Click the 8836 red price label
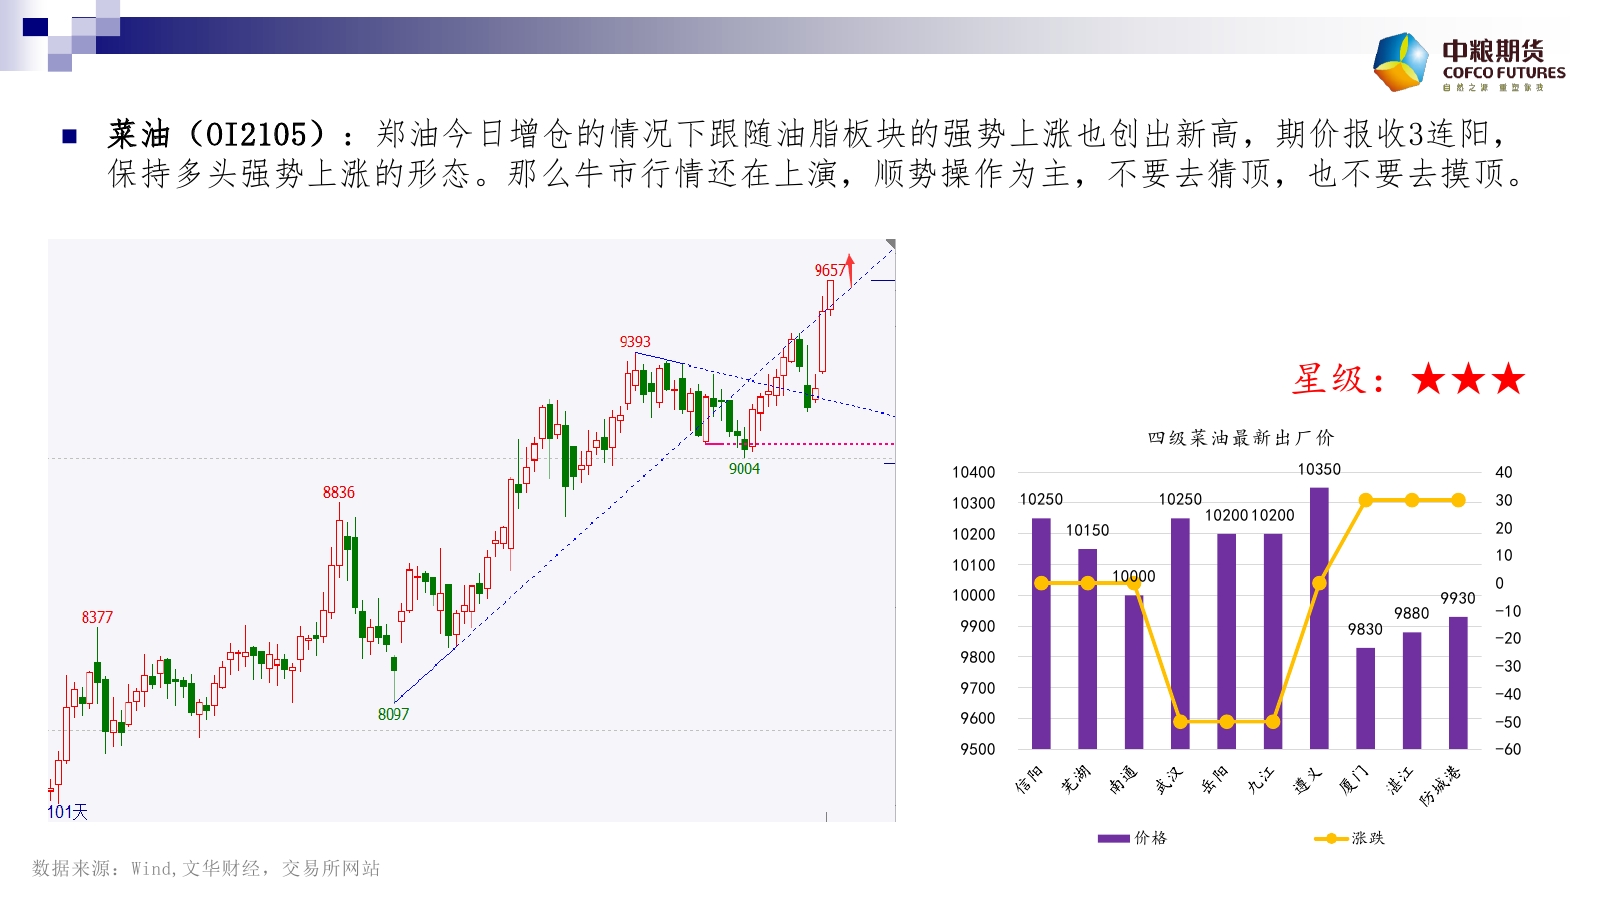The image size is (1600, 900). pyautogui.click(x=338, y=492)
